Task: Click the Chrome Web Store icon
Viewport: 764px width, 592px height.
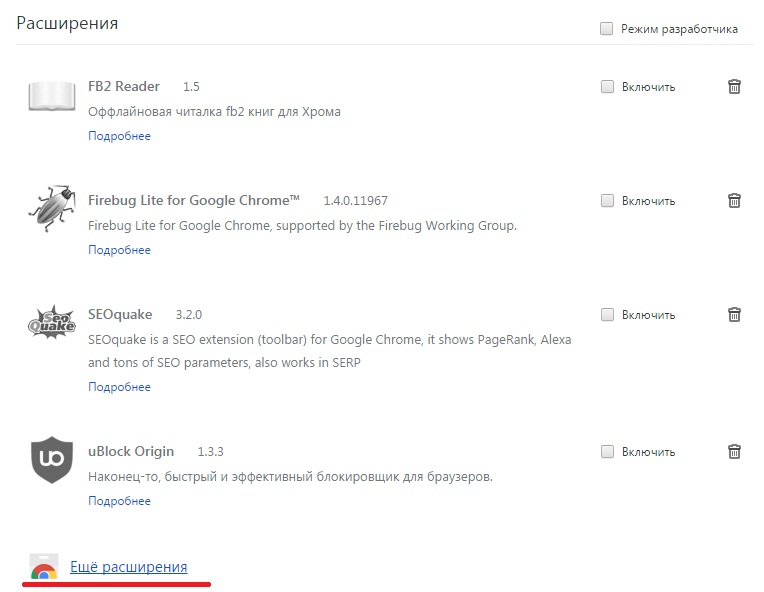Action: pos(44,568)
